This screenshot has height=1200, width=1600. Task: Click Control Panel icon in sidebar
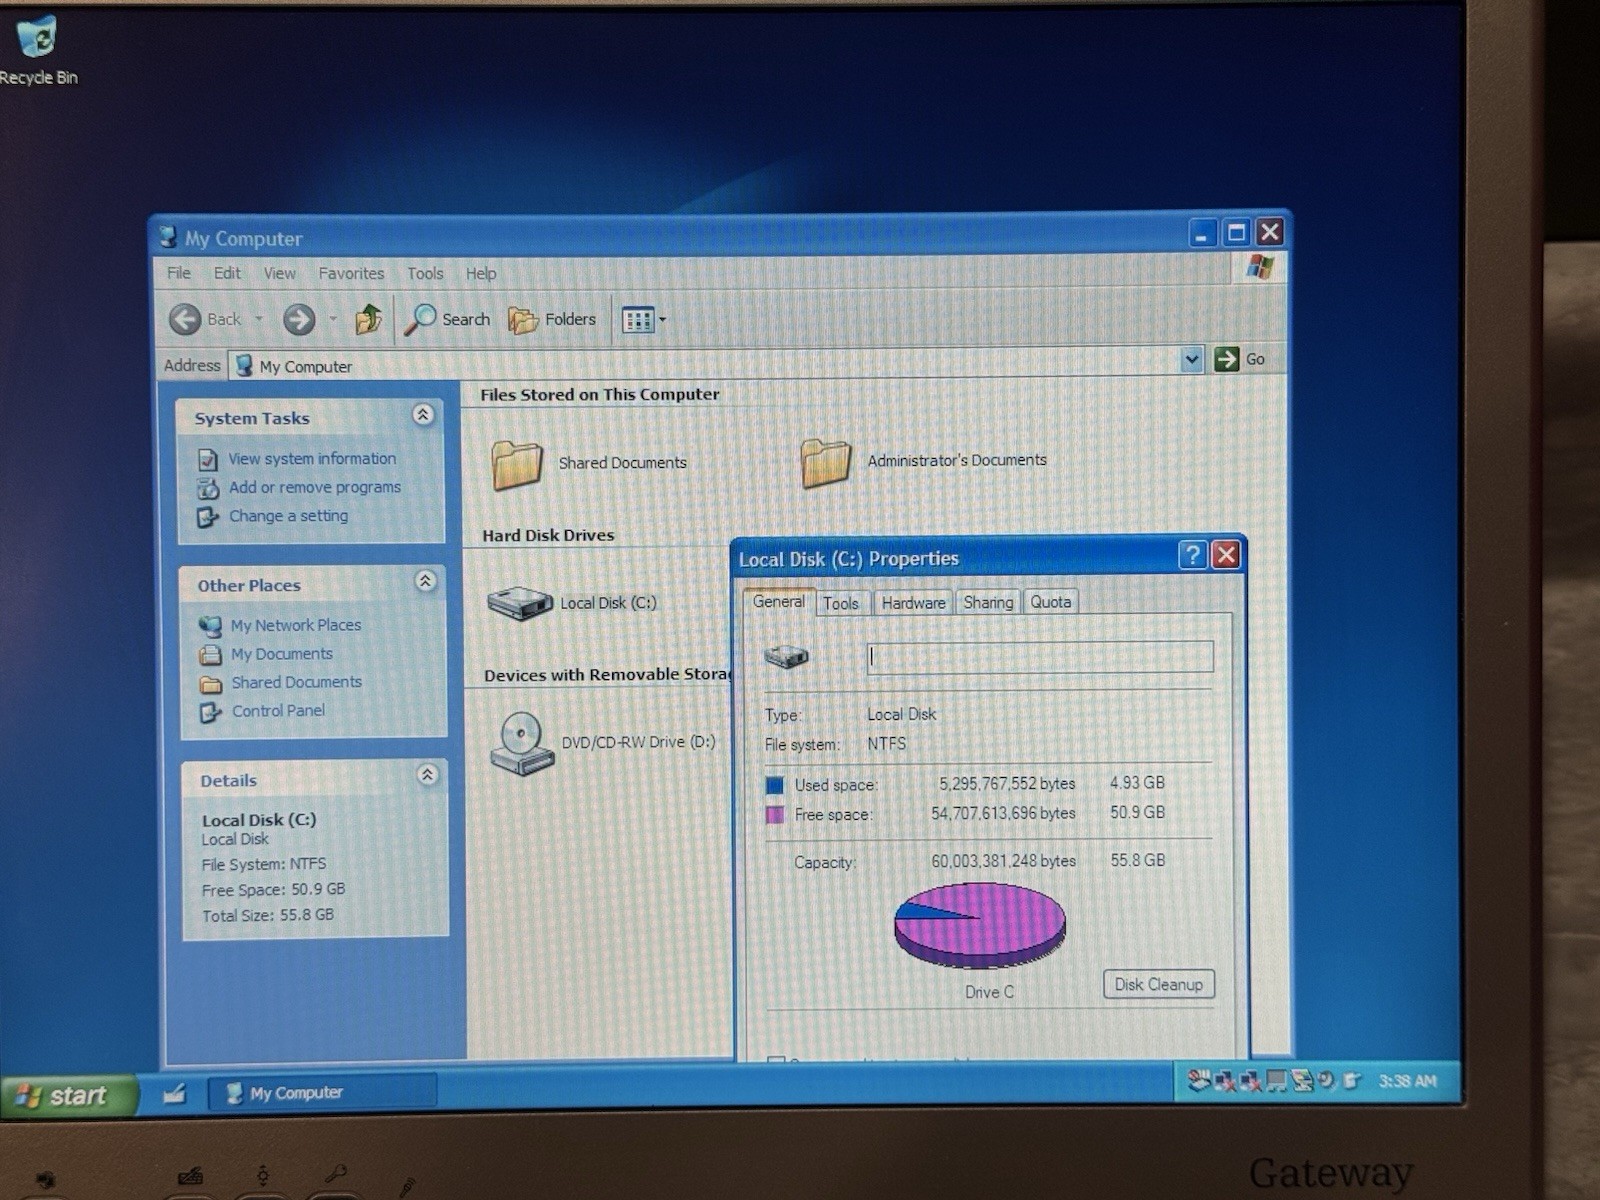(x=210, y=712)
